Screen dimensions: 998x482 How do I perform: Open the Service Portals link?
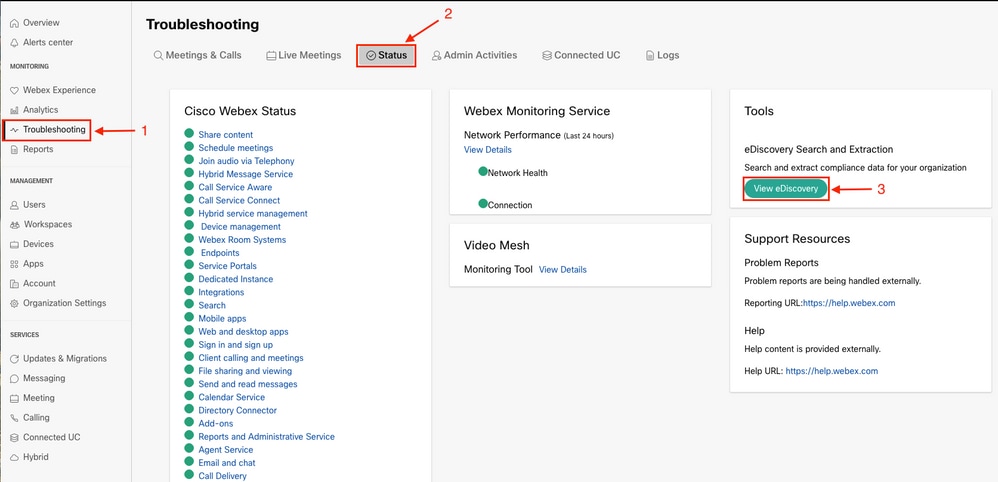tap(227, 266)
